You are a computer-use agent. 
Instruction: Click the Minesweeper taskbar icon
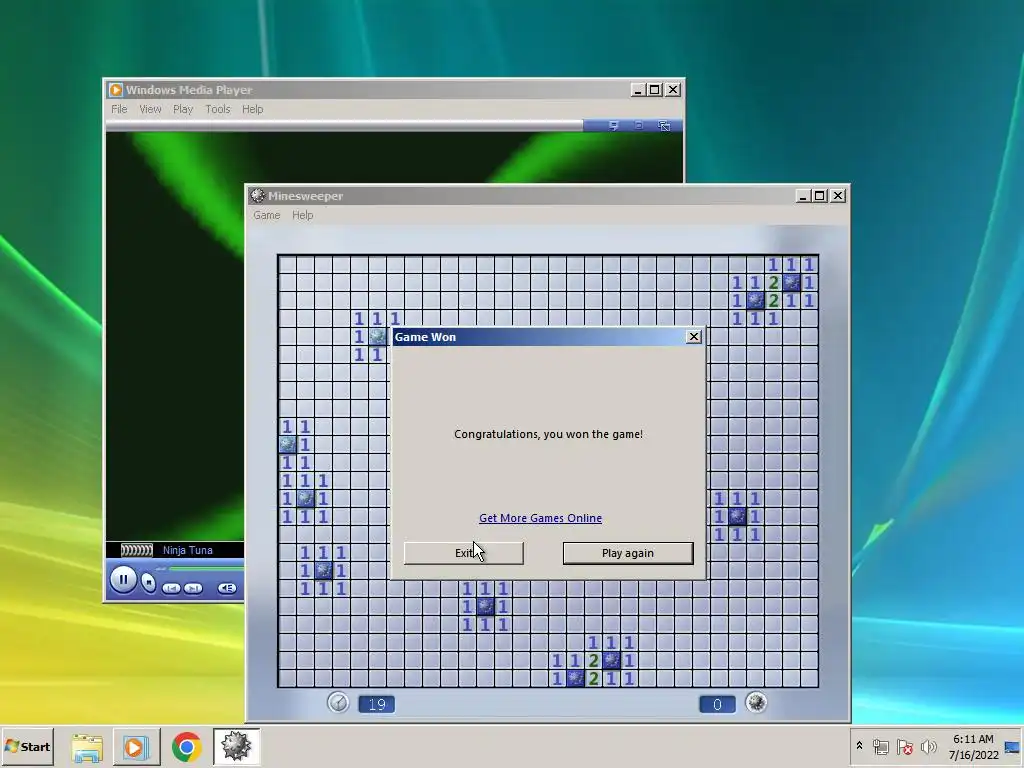point(236,746)
